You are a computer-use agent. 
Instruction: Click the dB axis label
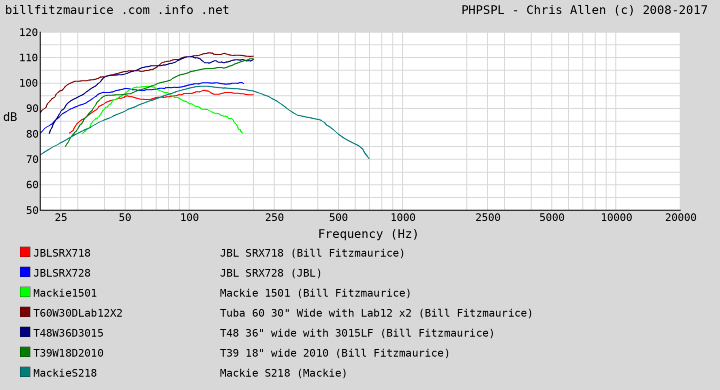(10, 118)
